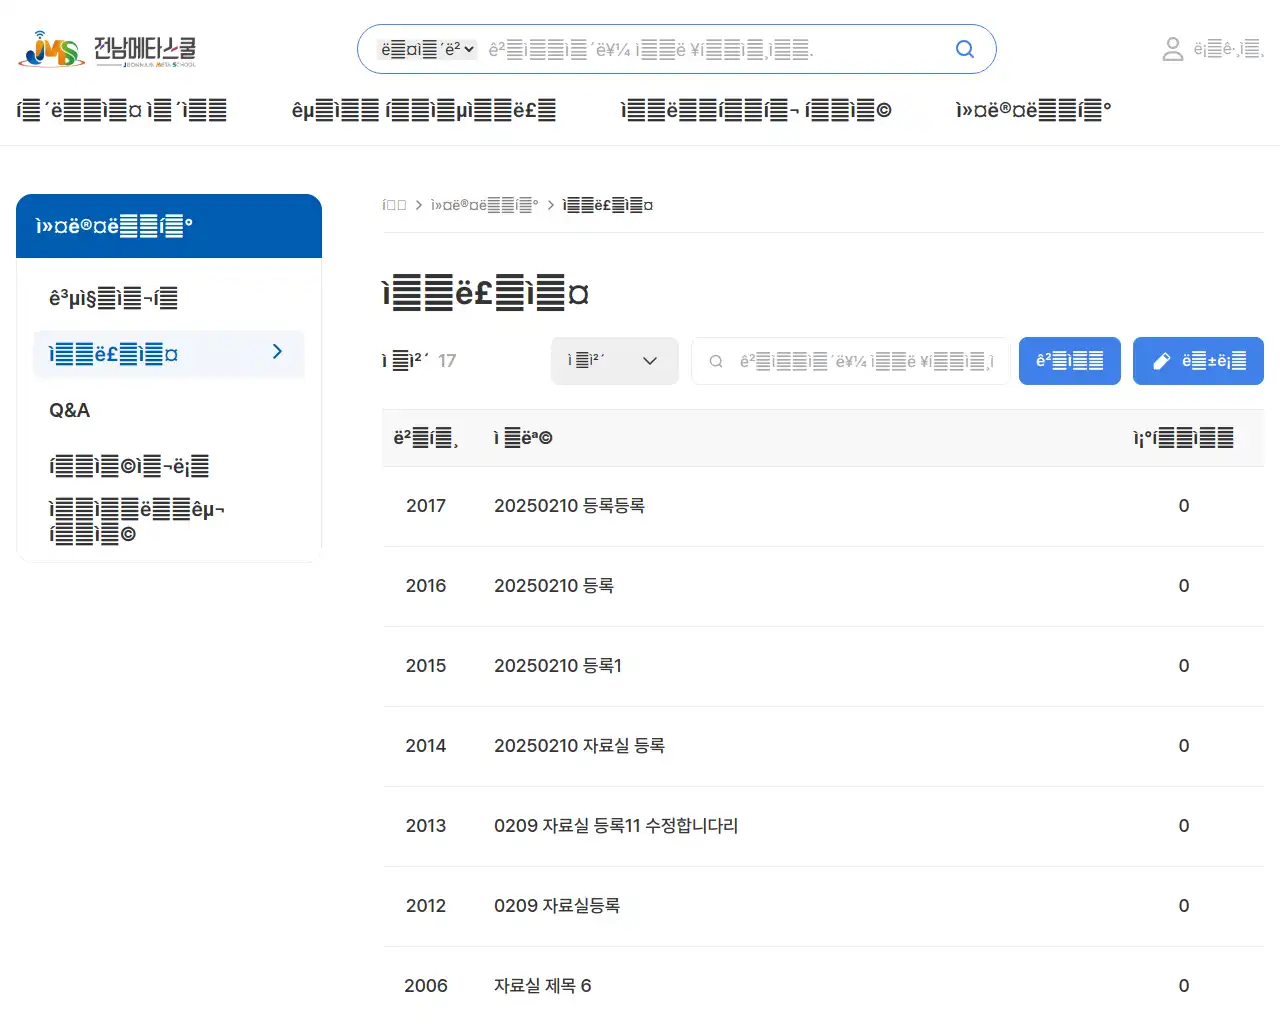Image resolution: width=1280 pixels, height=1024 pixels.
Task: Click row number 2013
Action: coord(426,826)
